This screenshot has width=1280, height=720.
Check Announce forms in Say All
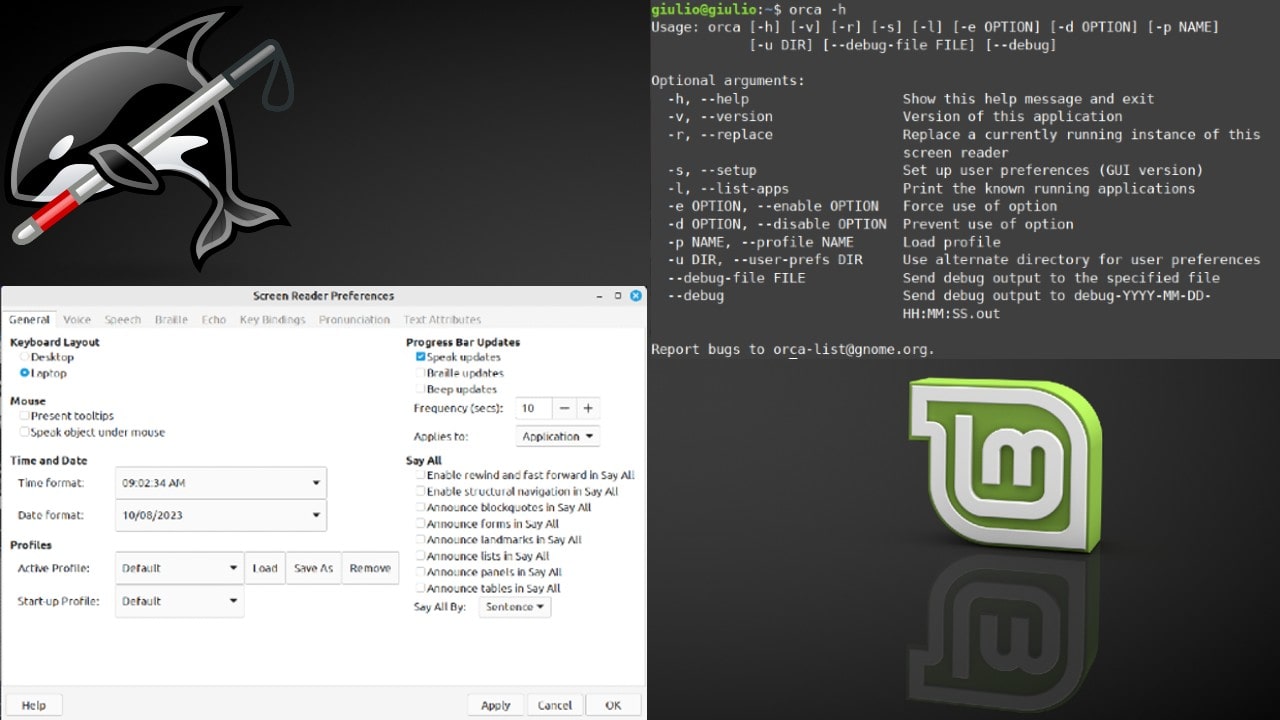point(487,524)
